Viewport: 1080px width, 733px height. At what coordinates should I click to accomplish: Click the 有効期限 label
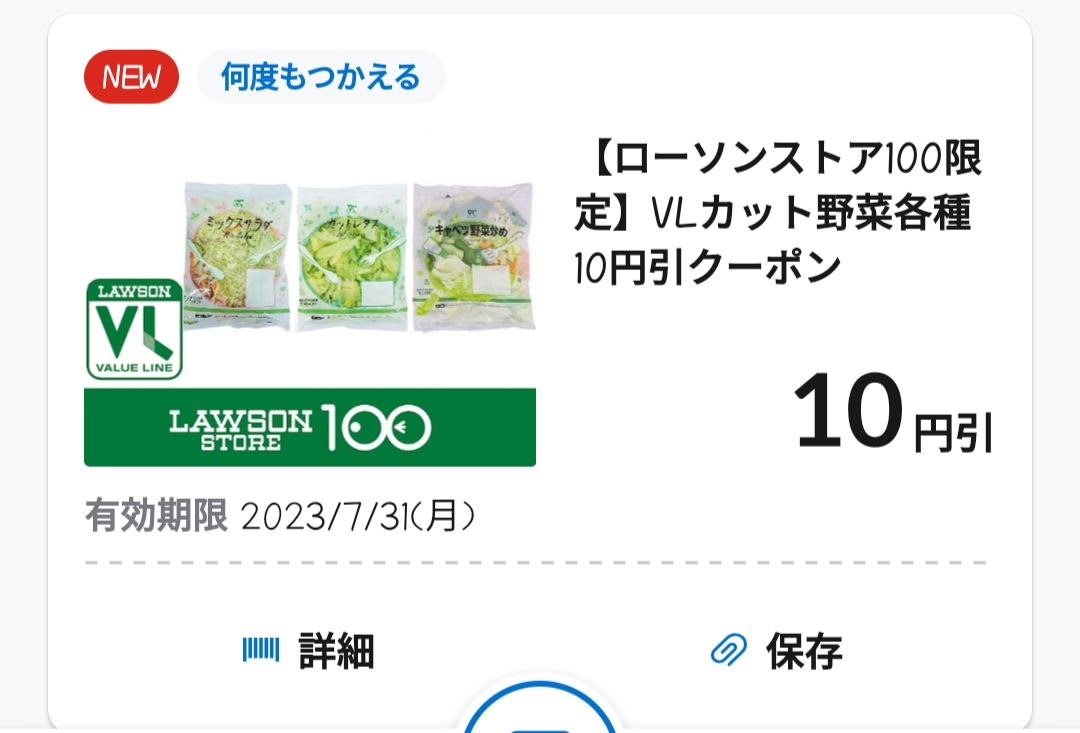pos(156,517)
